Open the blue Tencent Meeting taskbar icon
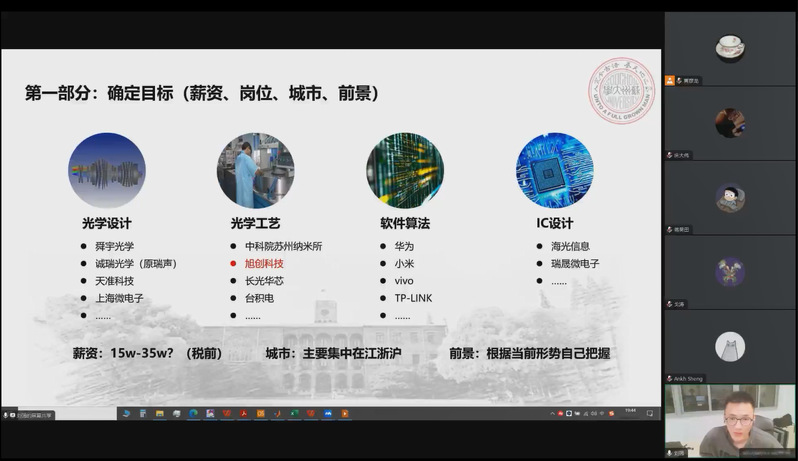This screenshot has width=798, height=461. (x=327, y=413)
